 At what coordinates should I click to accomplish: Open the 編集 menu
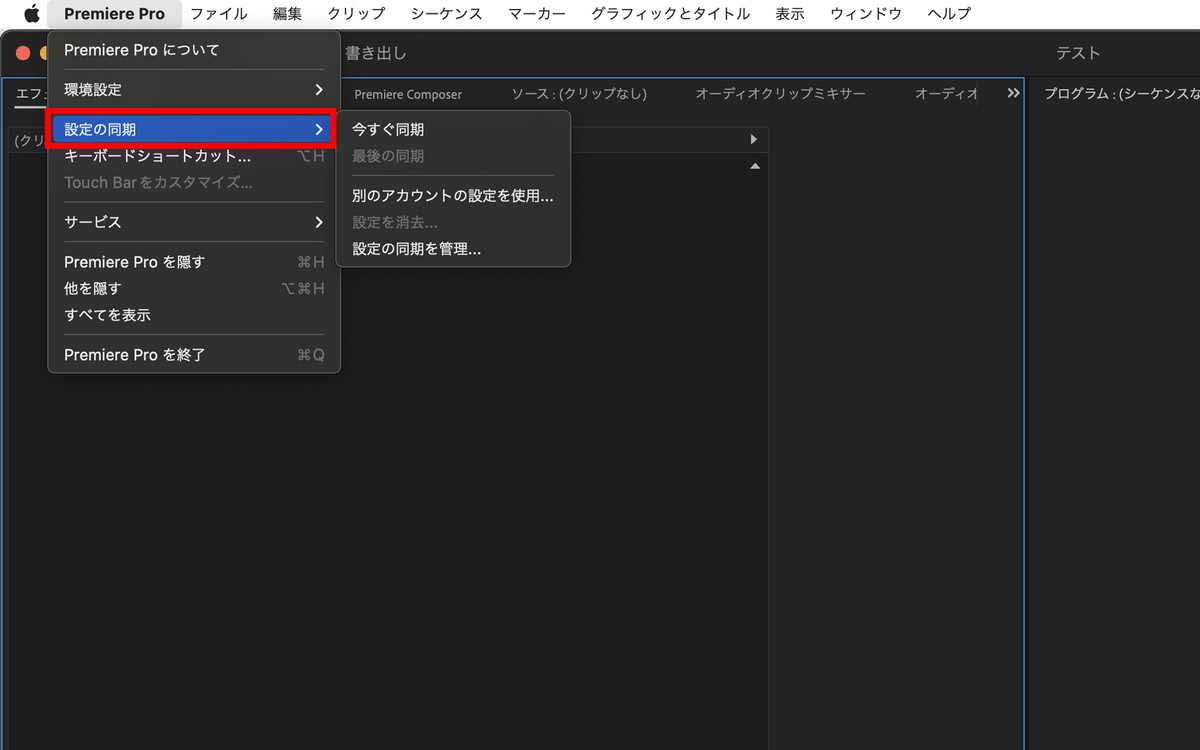tap(287, 14)
